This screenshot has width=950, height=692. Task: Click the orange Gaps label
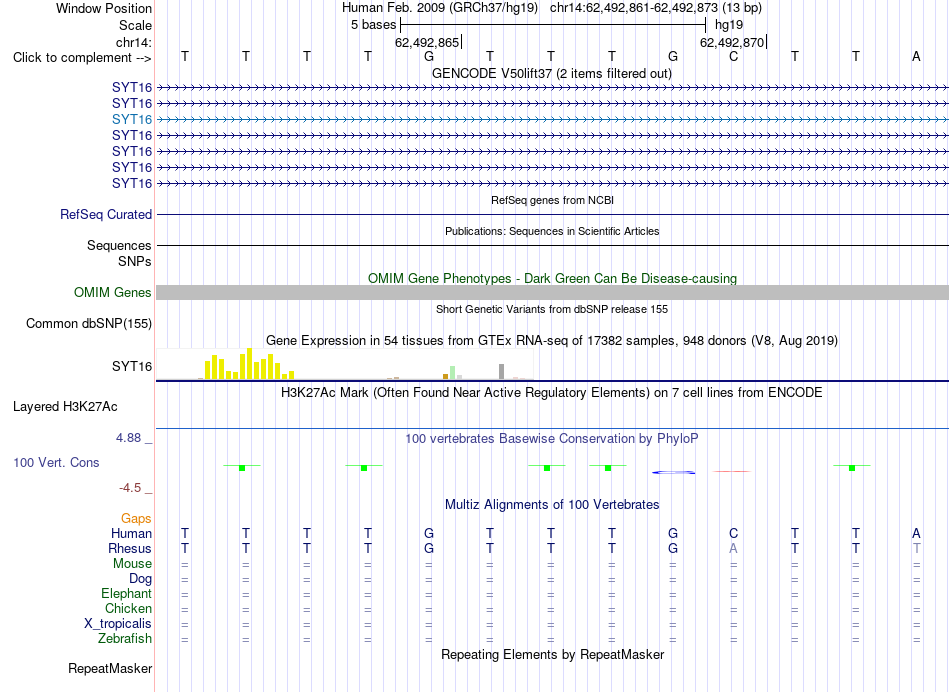(136, 519)
